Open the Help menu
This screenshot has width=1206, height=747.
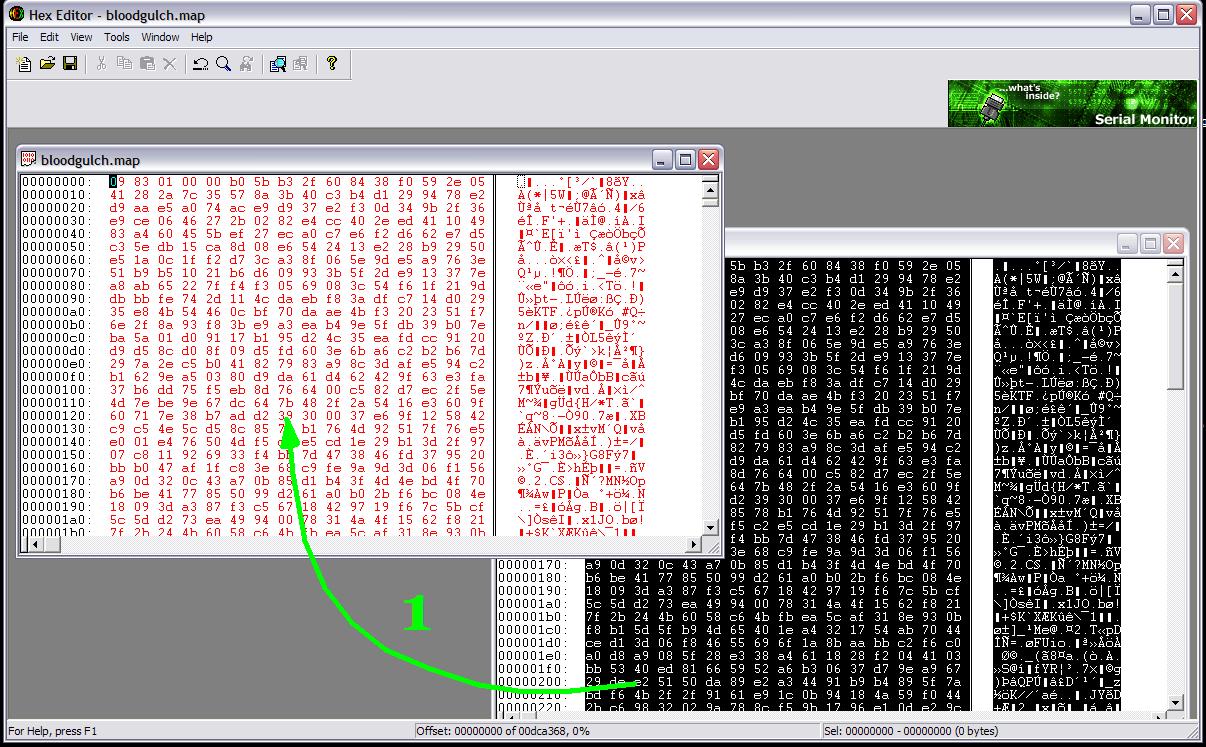(202, 37)
